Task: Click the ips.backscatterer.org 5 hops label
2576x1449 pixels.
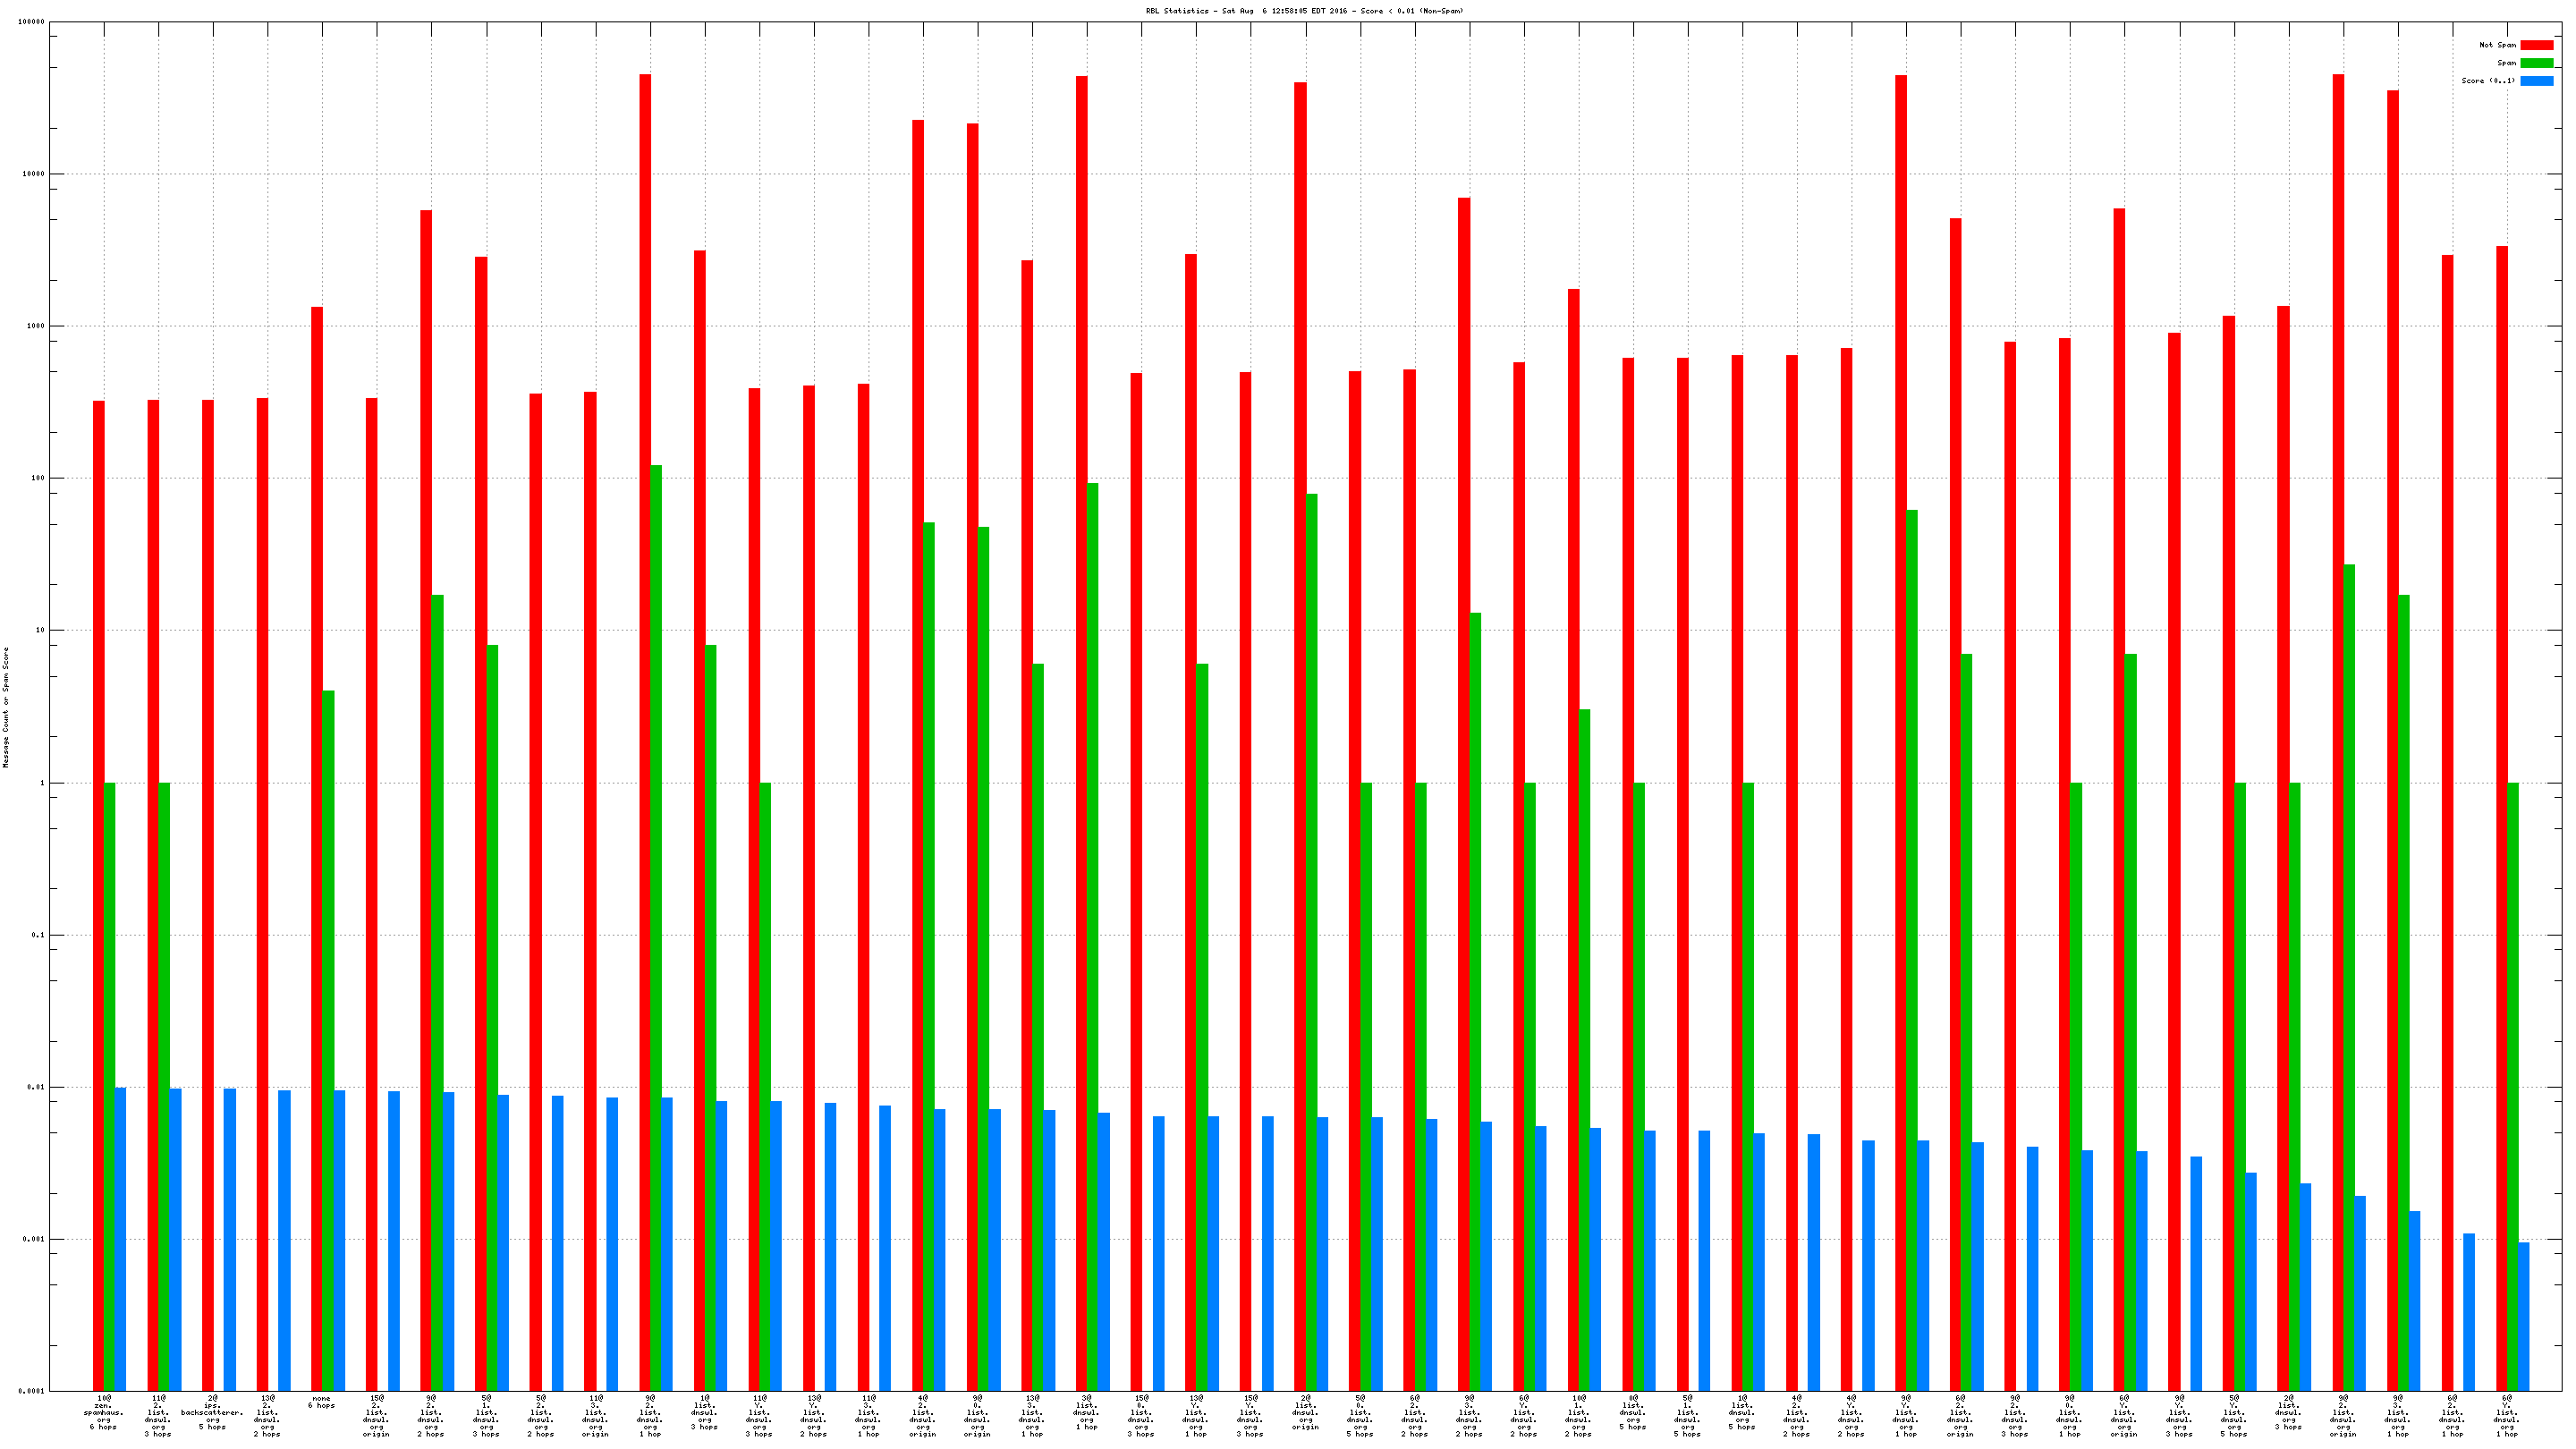Action: tap(212, 1412)
